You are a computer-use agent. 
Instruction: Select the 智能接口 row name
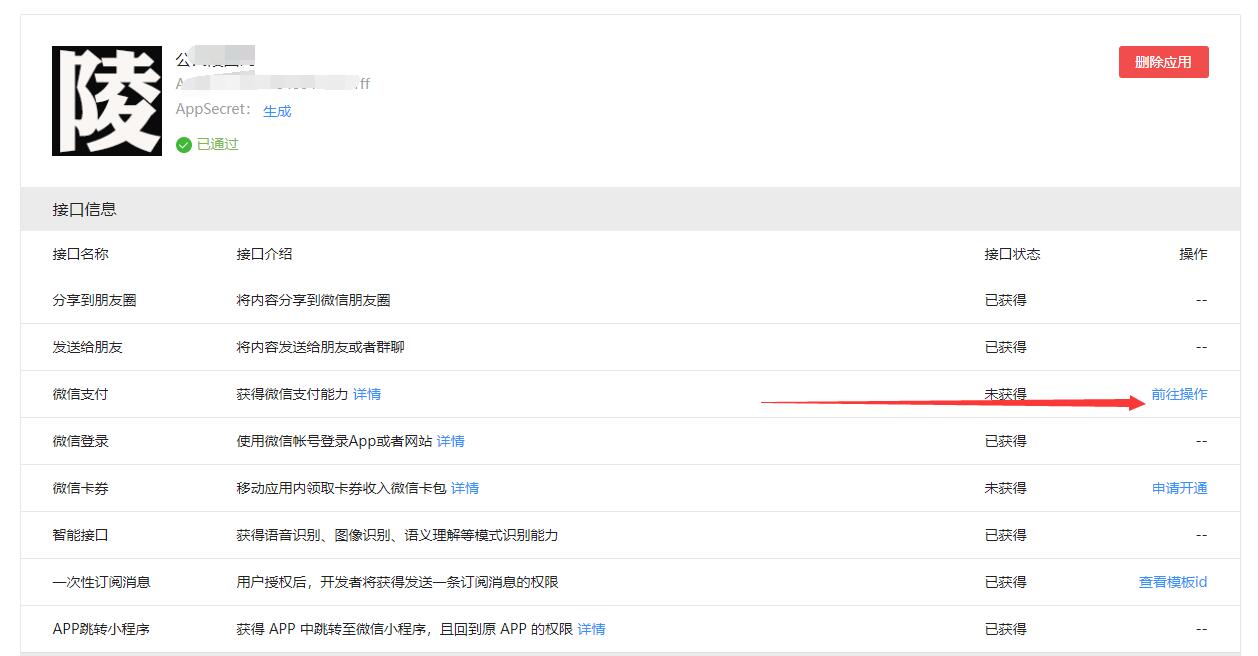coord(81,535)
